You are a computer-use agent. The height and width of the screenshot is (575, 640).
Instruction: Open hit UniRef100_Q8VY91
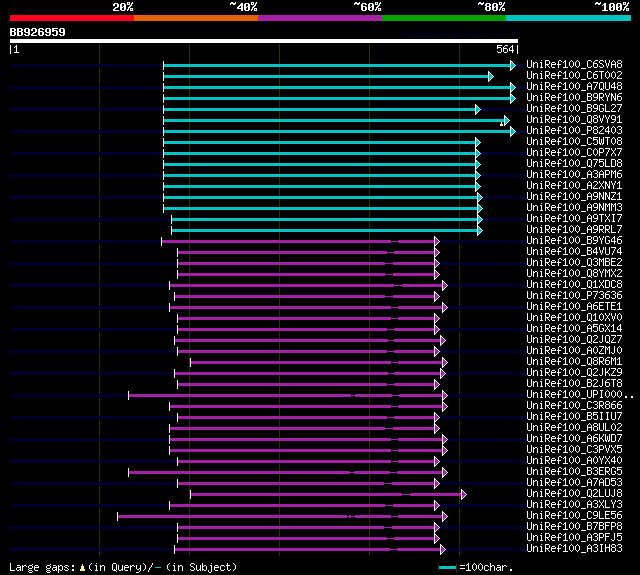(574, 120)
